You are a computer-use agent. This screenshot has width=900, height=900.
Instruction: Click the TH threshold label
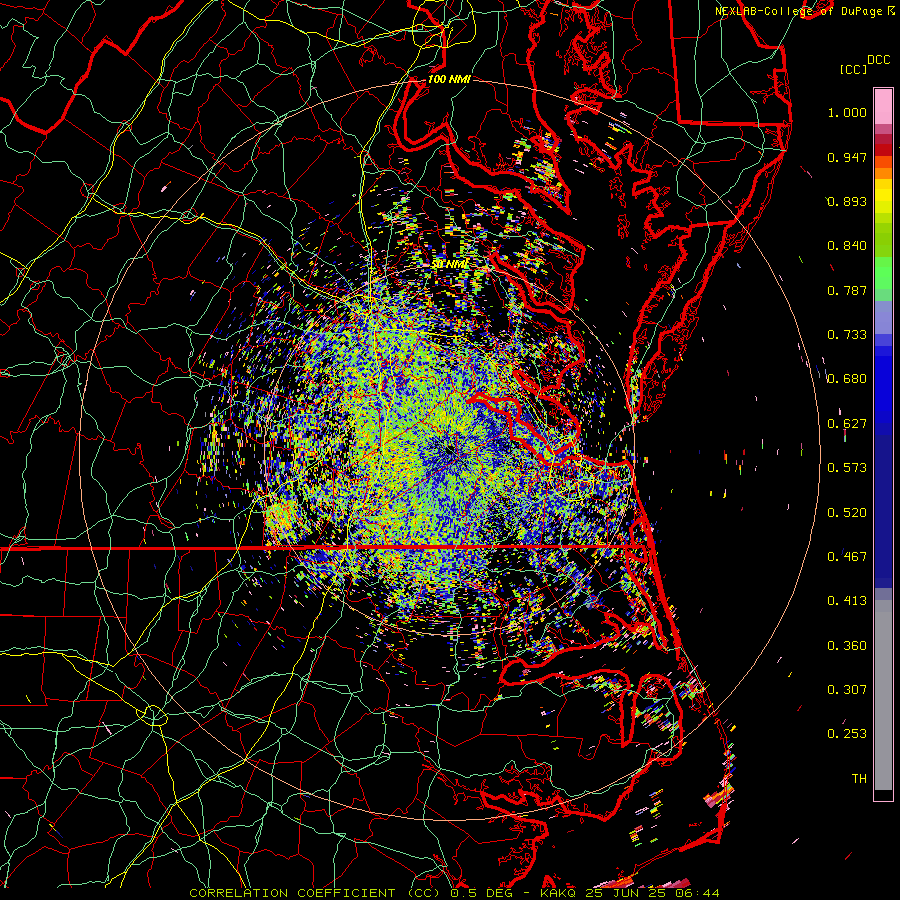coord(859,779)
